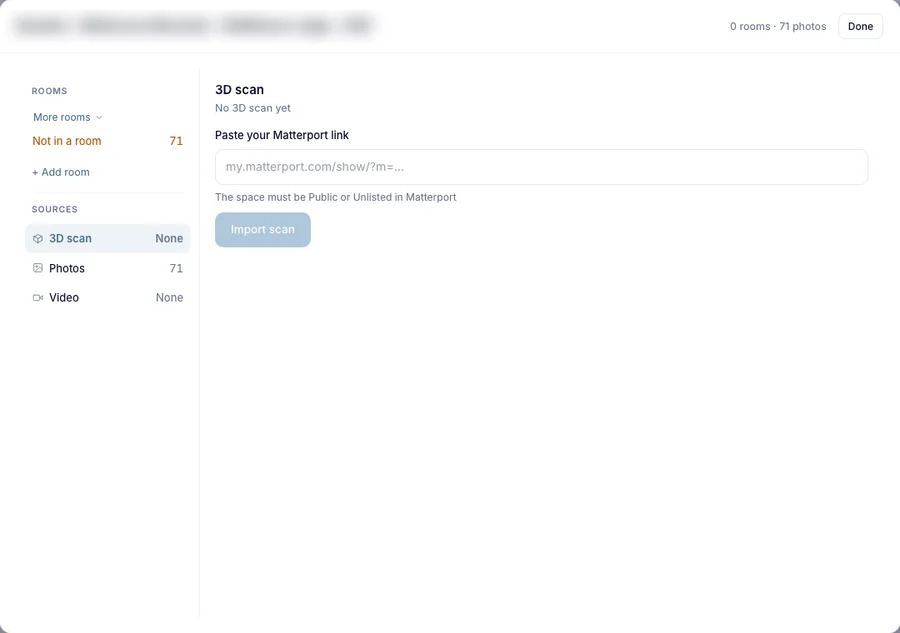Switch to the Video source
The width and height of the screenshot is (900, 633).
(x=107, y=298)
